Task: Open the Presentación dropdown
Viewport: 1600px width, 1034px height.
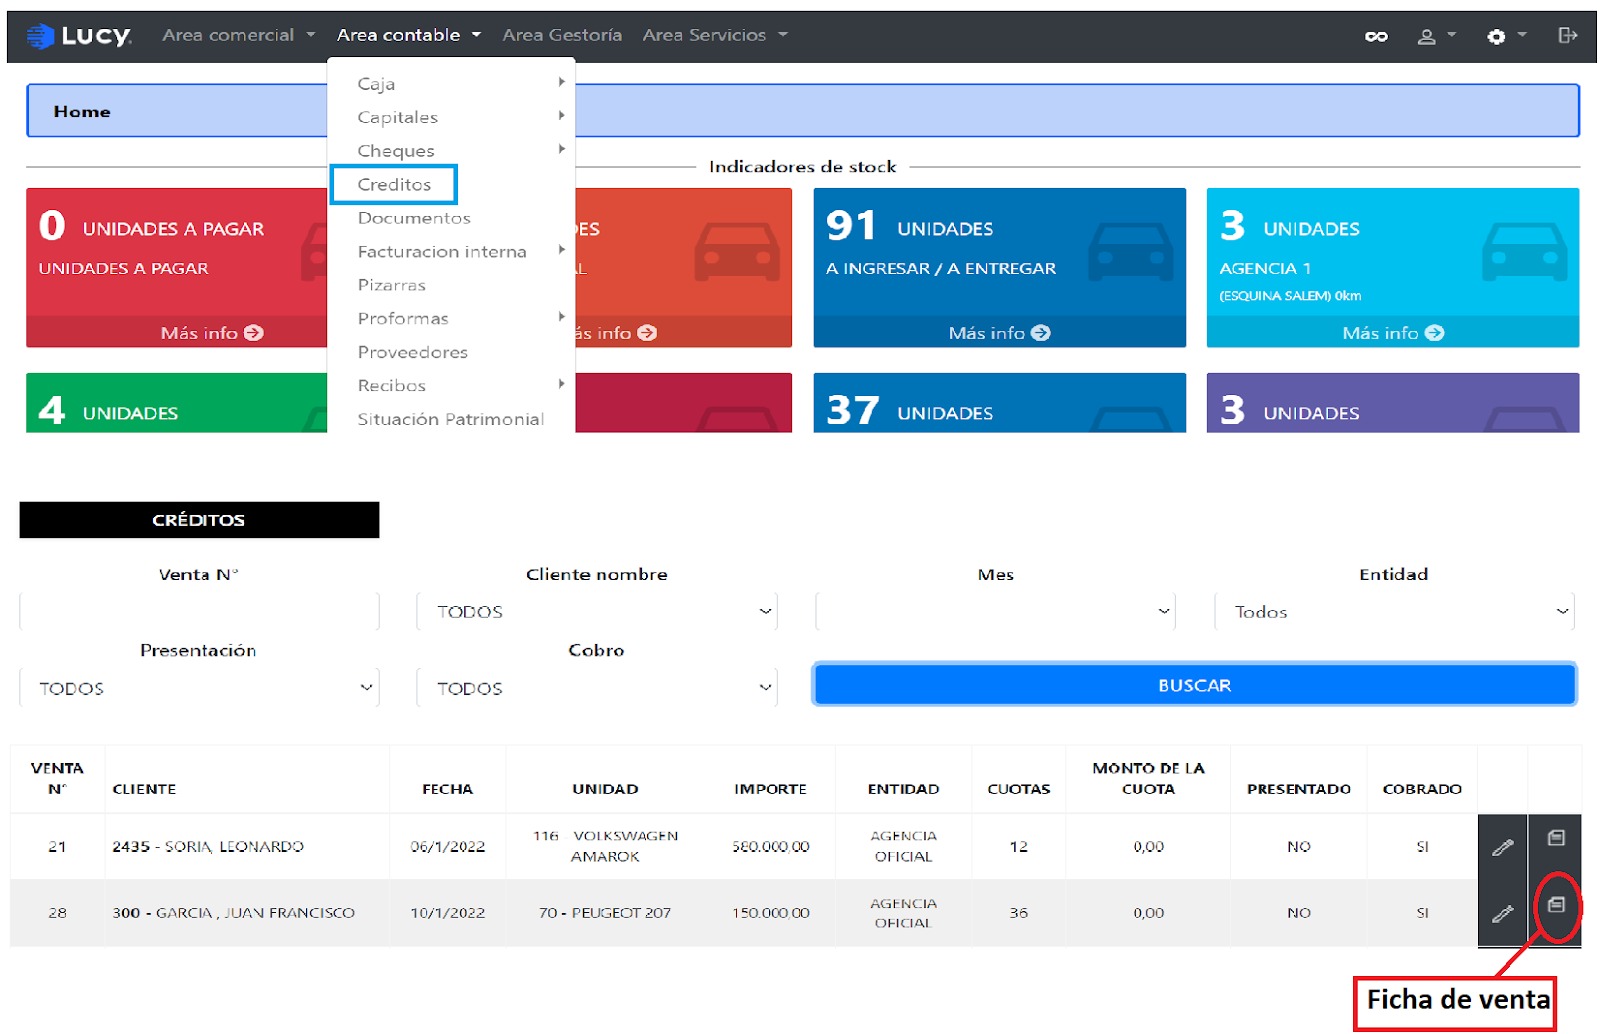Action: tap(199, 688)
